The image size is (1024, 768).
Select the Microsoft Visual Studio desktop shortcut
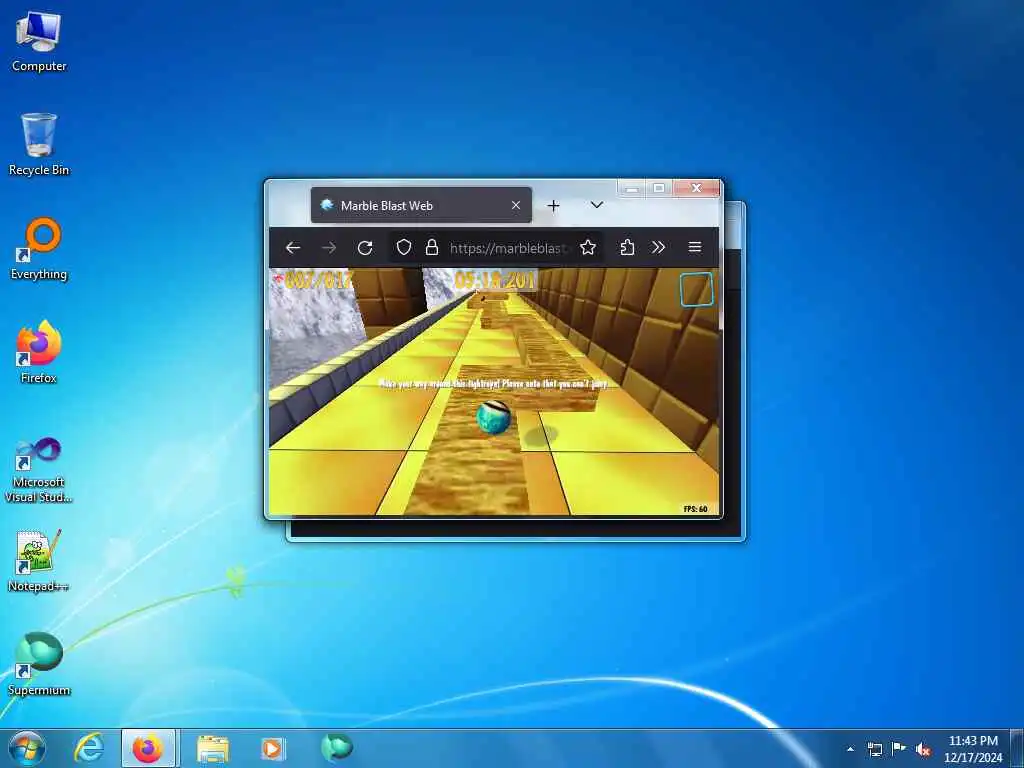(39, 470)
